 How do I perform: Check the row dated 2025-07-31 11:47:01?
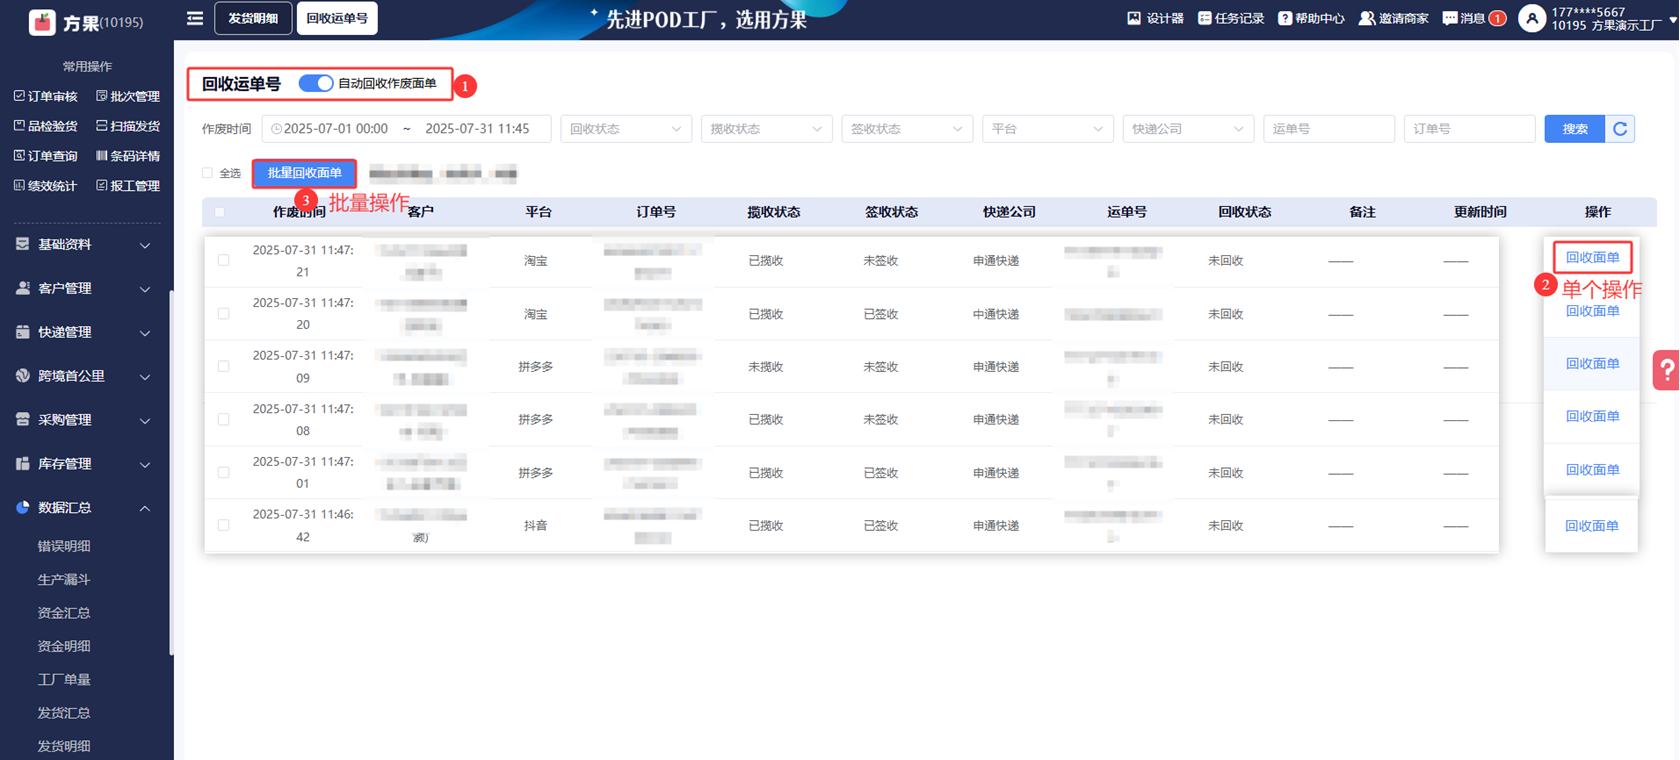tap(224, 472)
